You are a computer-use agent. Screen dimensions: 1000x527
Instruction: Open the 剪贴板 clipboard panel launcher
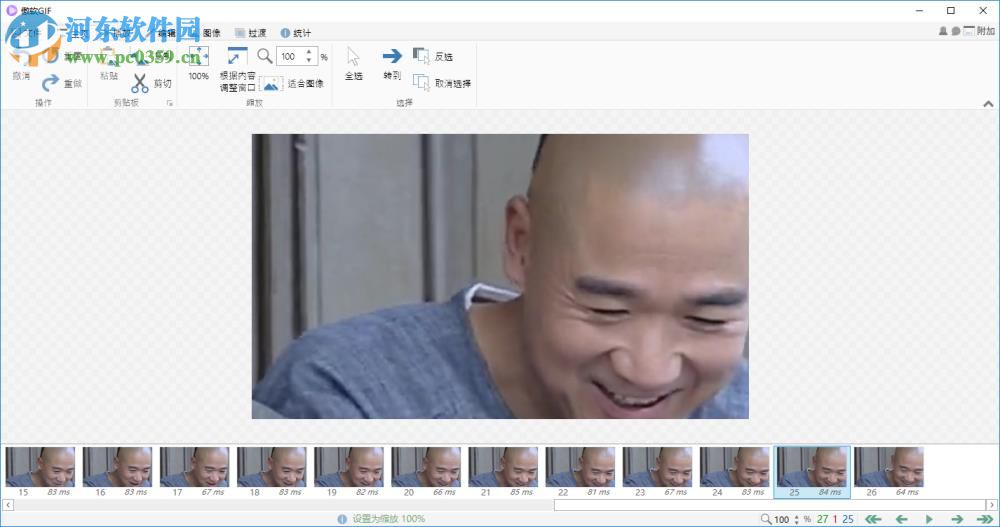170,103
